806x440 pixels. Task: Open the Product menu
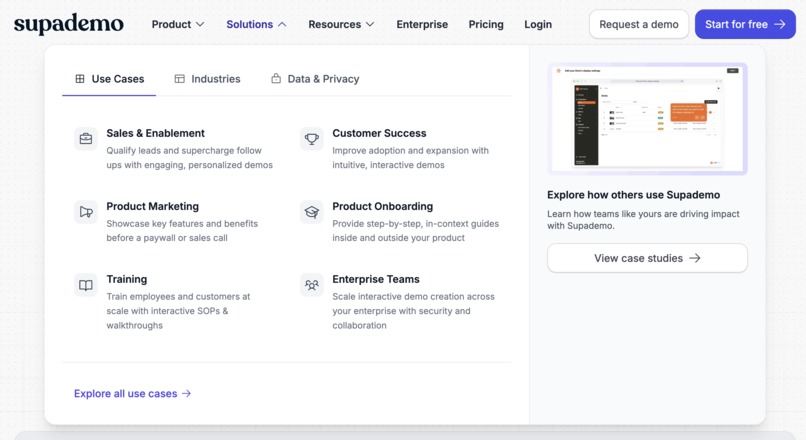177,24
